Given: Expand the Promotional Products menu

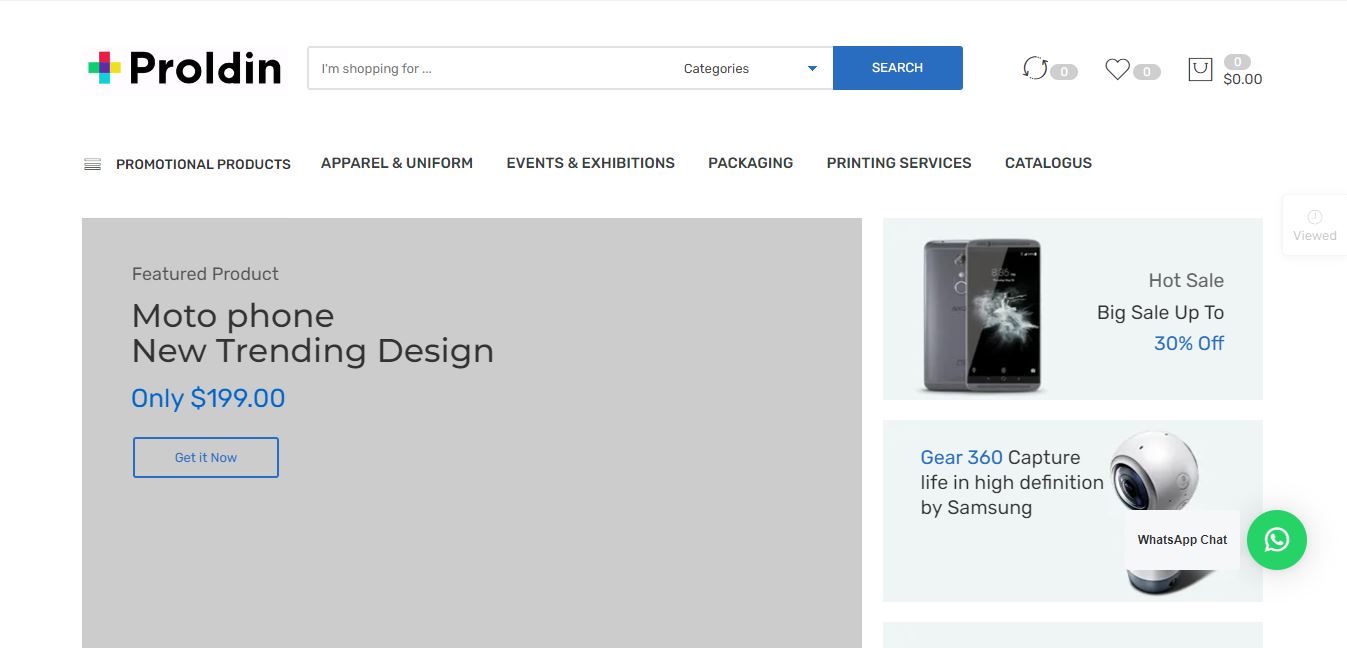Looking at the screenshot, I should 203,164.
